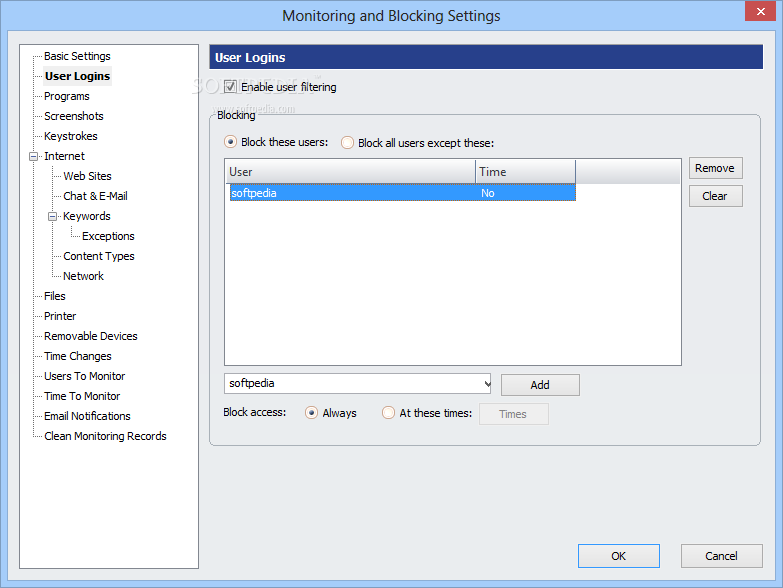Sort list by Time column header
This screenshot has width=783, height=588.
[x=525, y=172]
